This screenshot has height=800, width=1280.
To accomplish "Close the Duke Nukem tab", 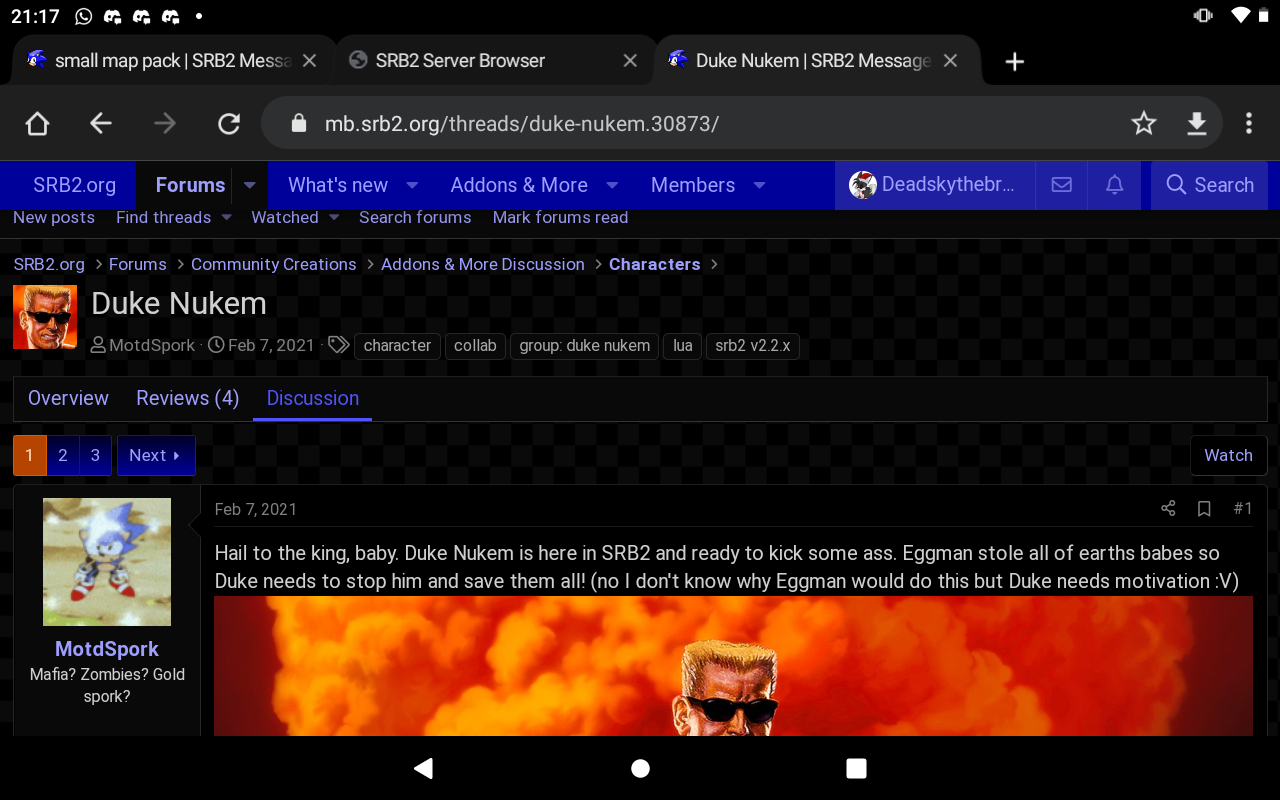I will click(x=950, y=61).
